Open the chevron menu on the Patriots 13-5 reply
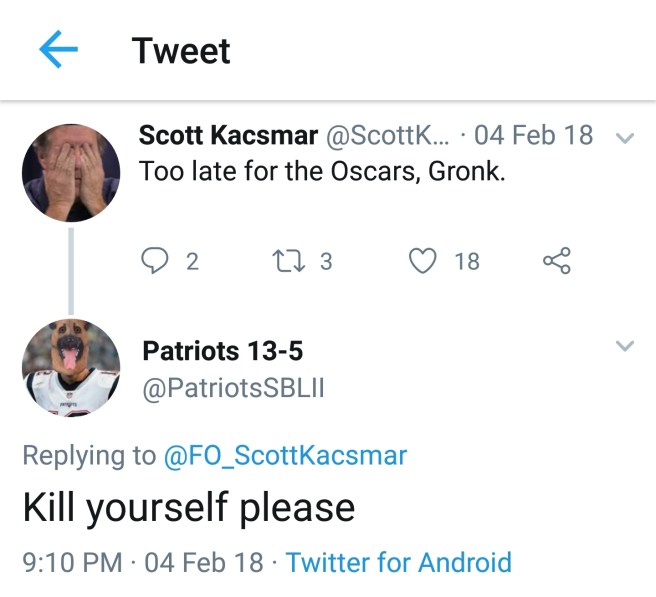Viewport: 656px width, 597px height. 624,347
